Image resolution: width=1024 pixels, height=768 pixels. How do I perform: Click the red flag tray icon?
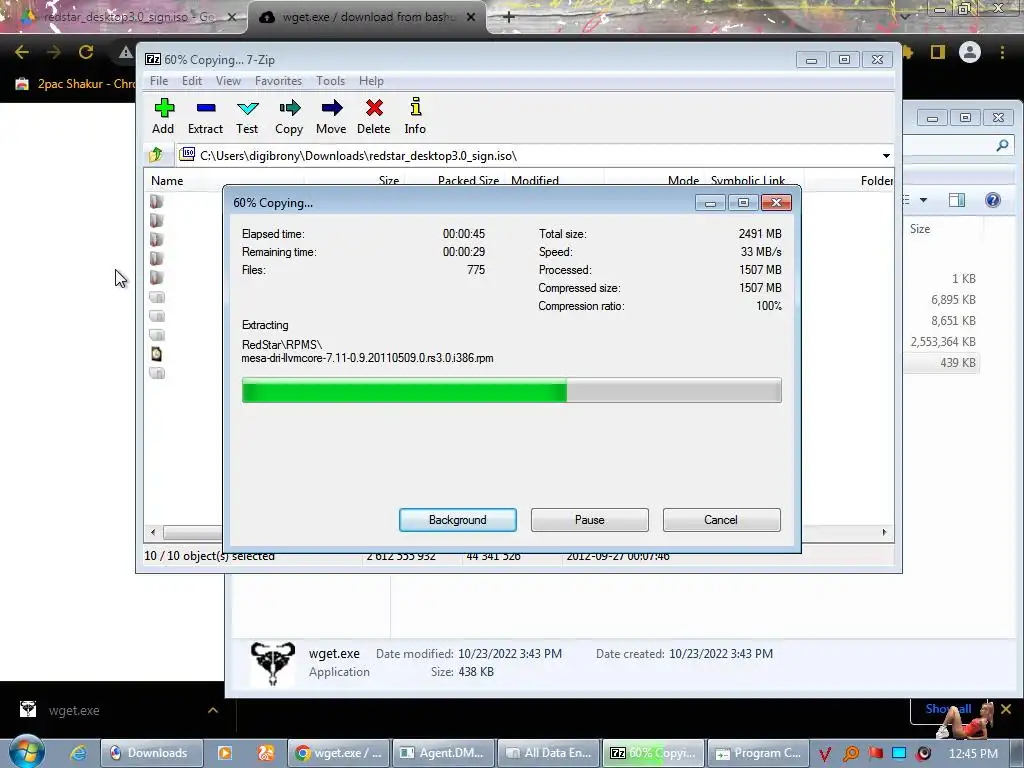pos(875,753)
